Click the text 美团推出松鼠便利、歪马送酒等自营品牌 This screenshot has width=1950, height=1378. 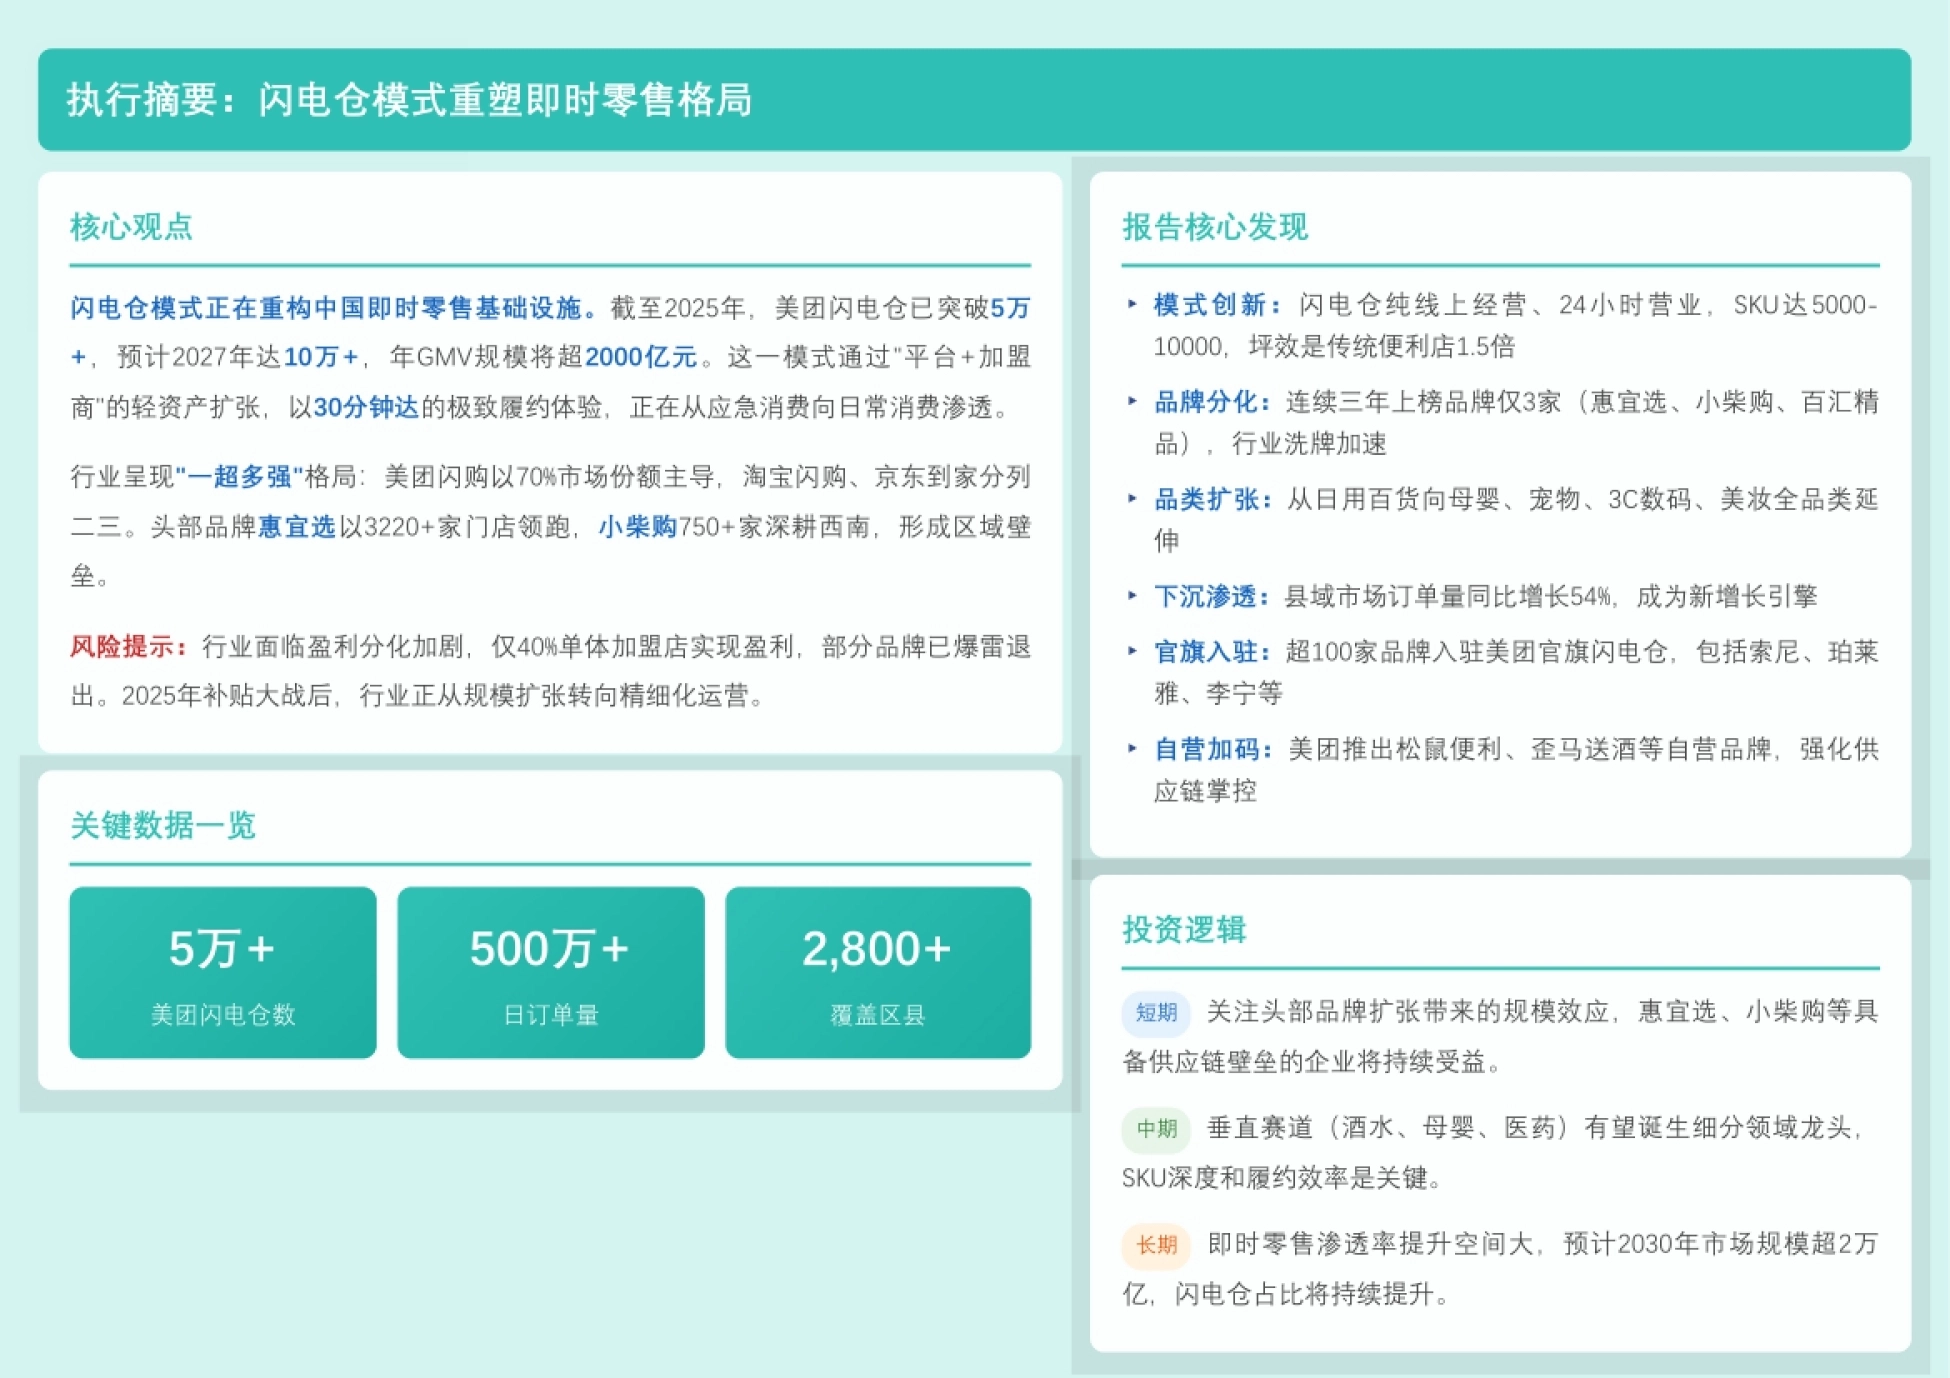click(x=1530, y=749)
